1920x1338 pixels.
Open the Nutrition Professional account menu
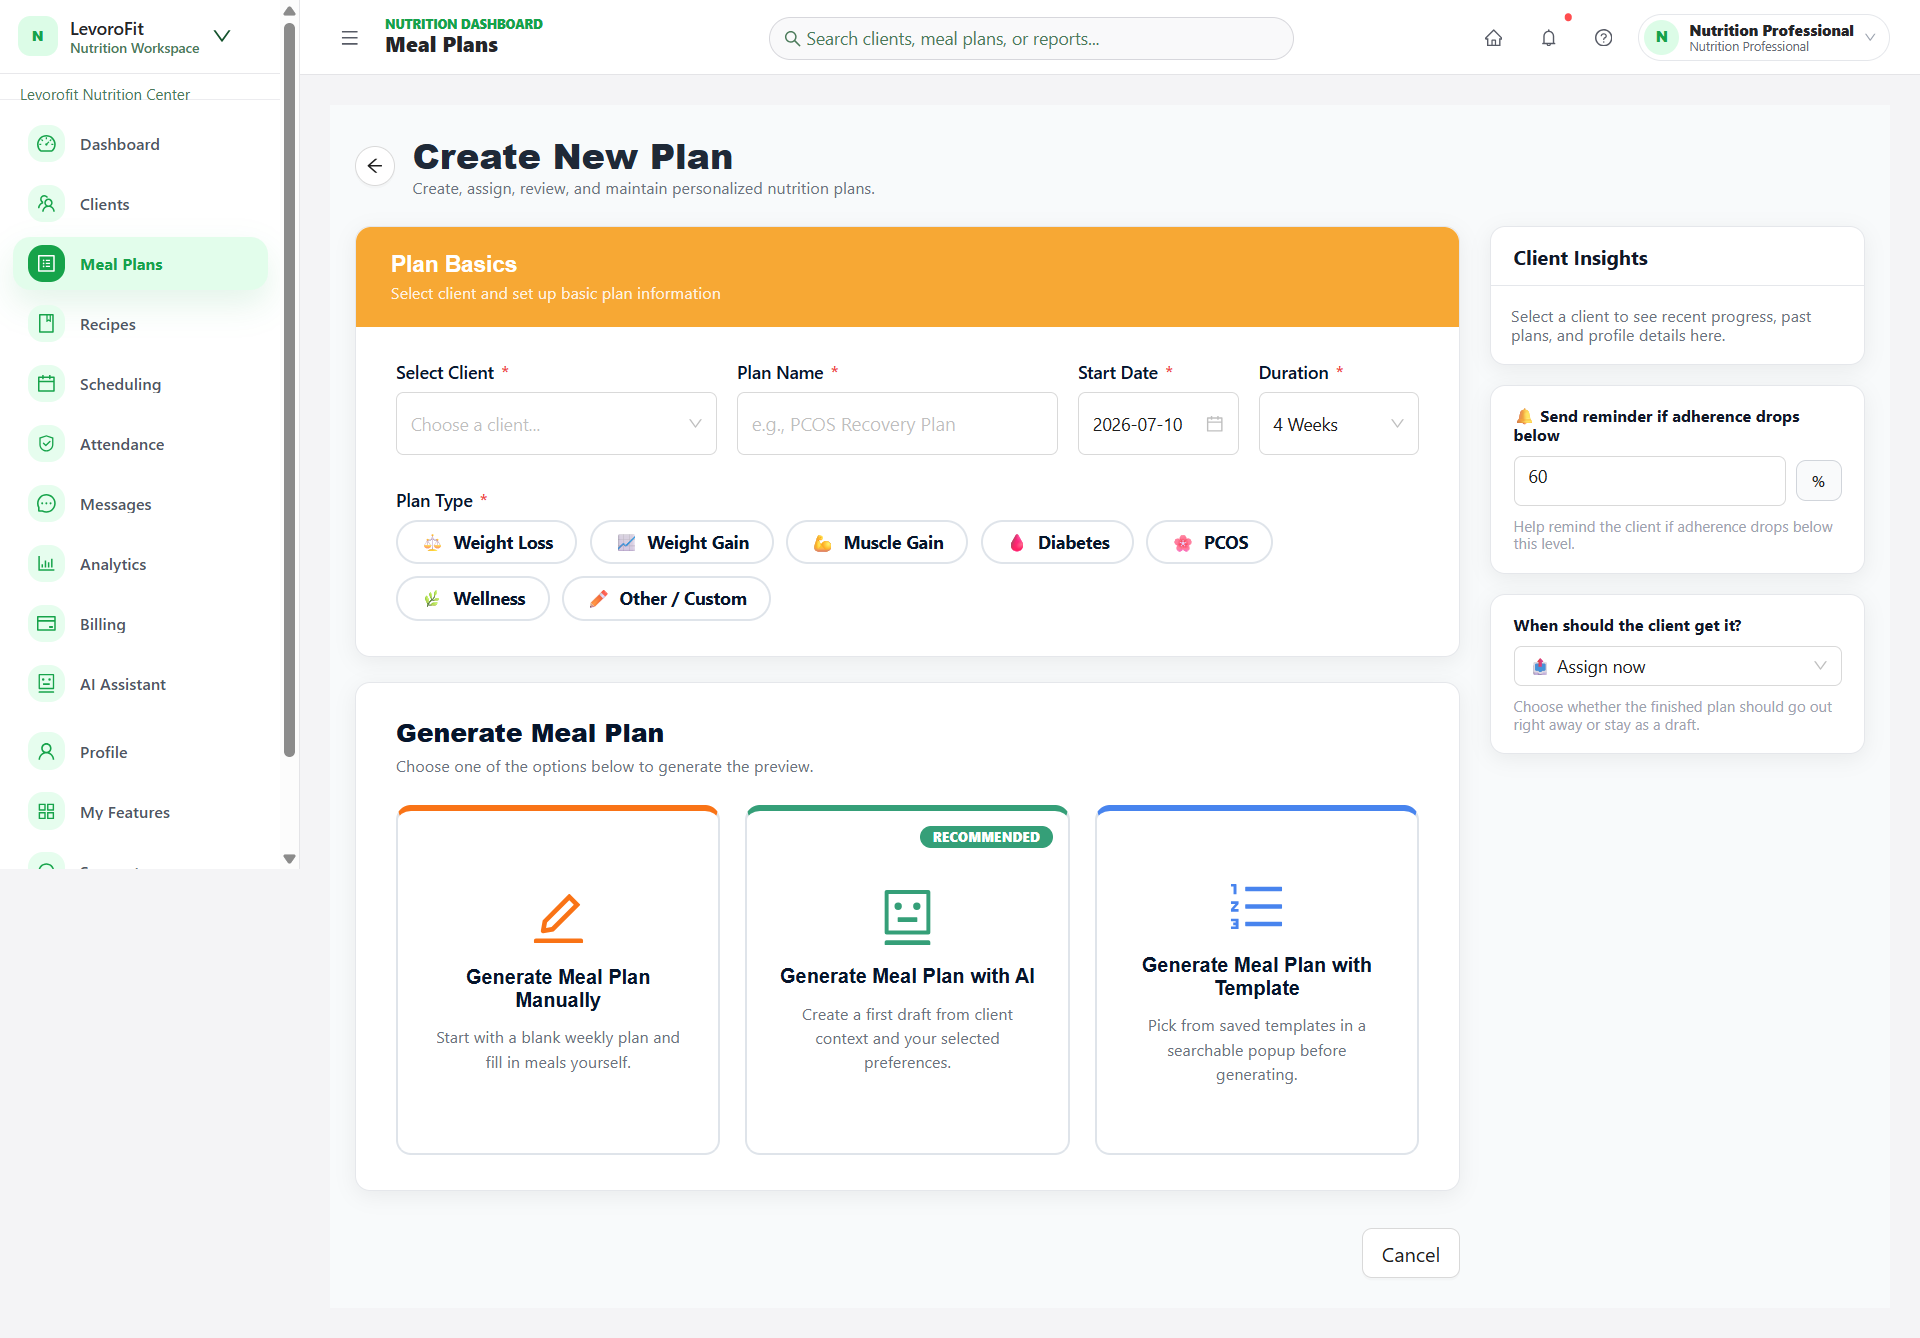(x=1762, y=38)
